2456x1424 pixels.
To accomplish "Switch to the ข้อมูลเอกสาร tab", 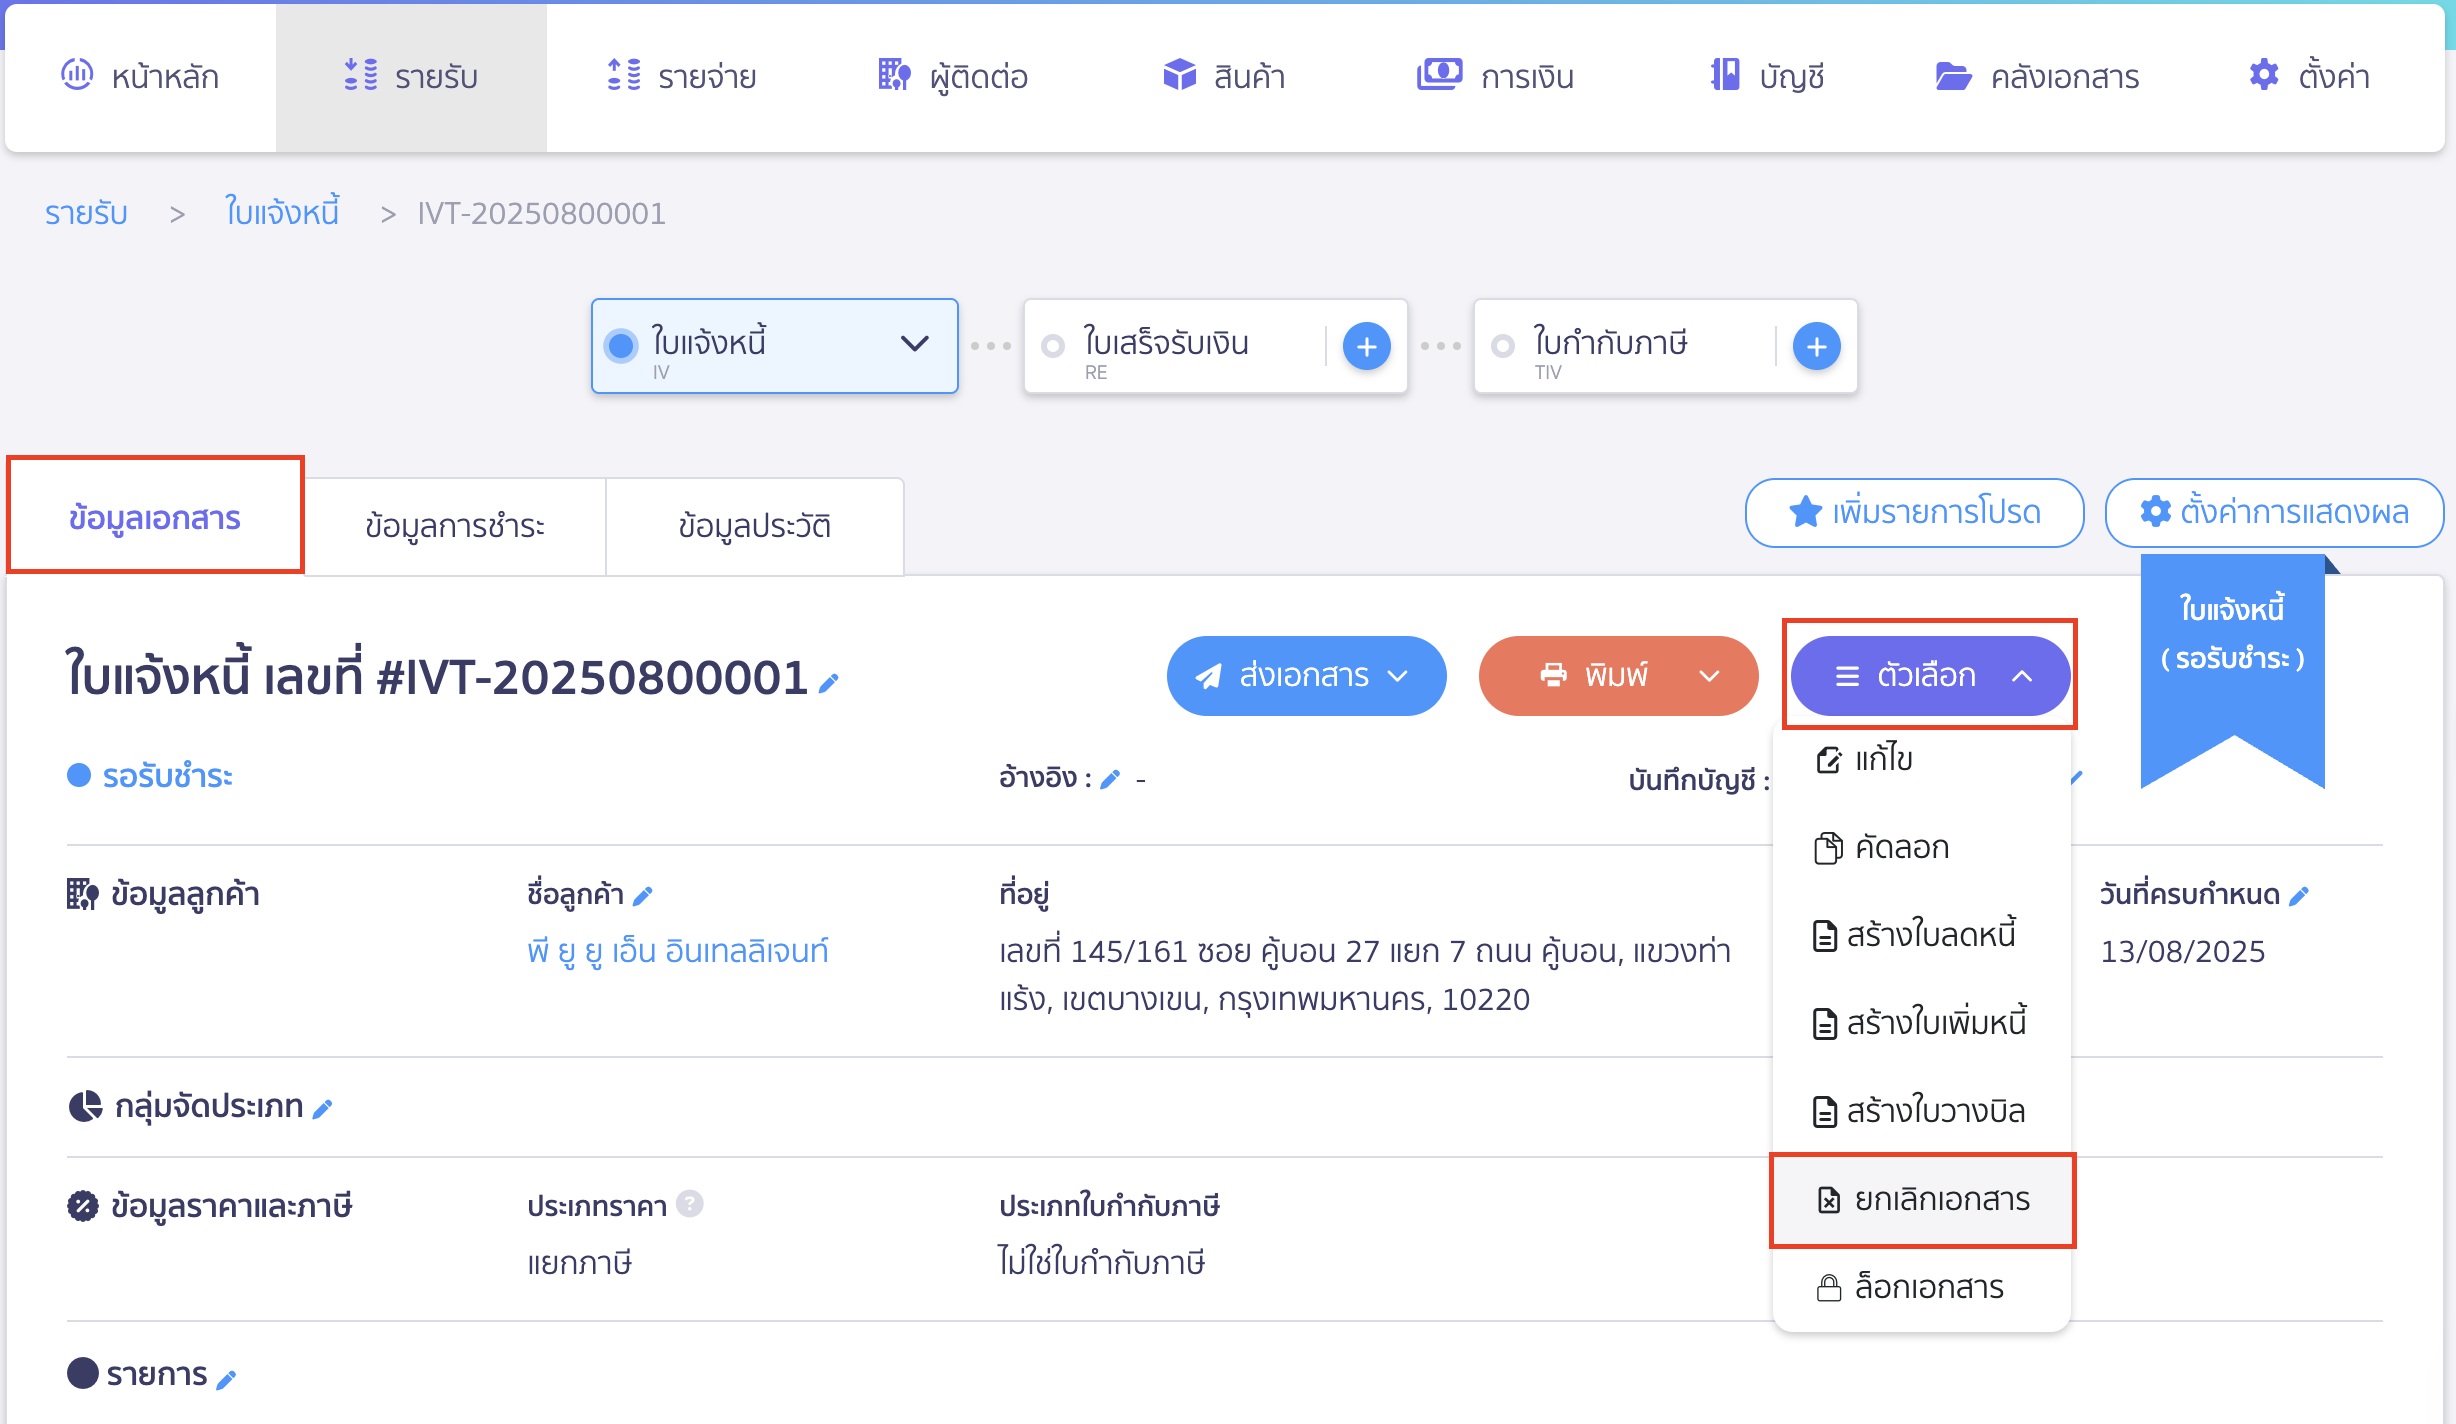I will pyautogui.click(x=155, y=516).
